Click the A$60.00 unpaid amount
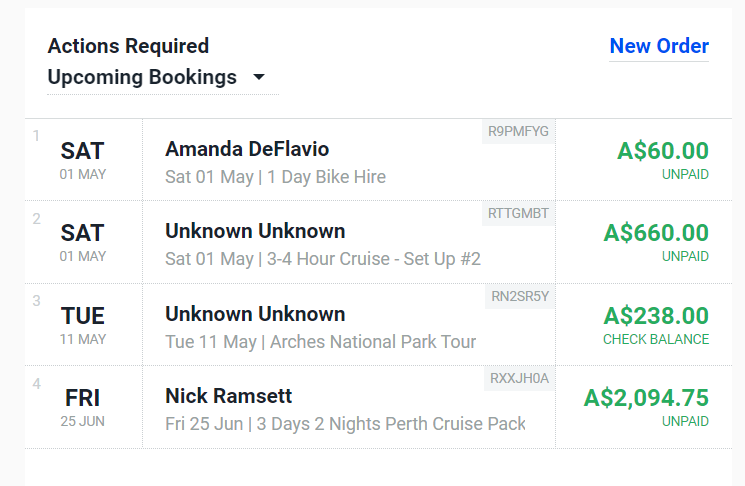 pyautogui.click(x=662, y=151)
